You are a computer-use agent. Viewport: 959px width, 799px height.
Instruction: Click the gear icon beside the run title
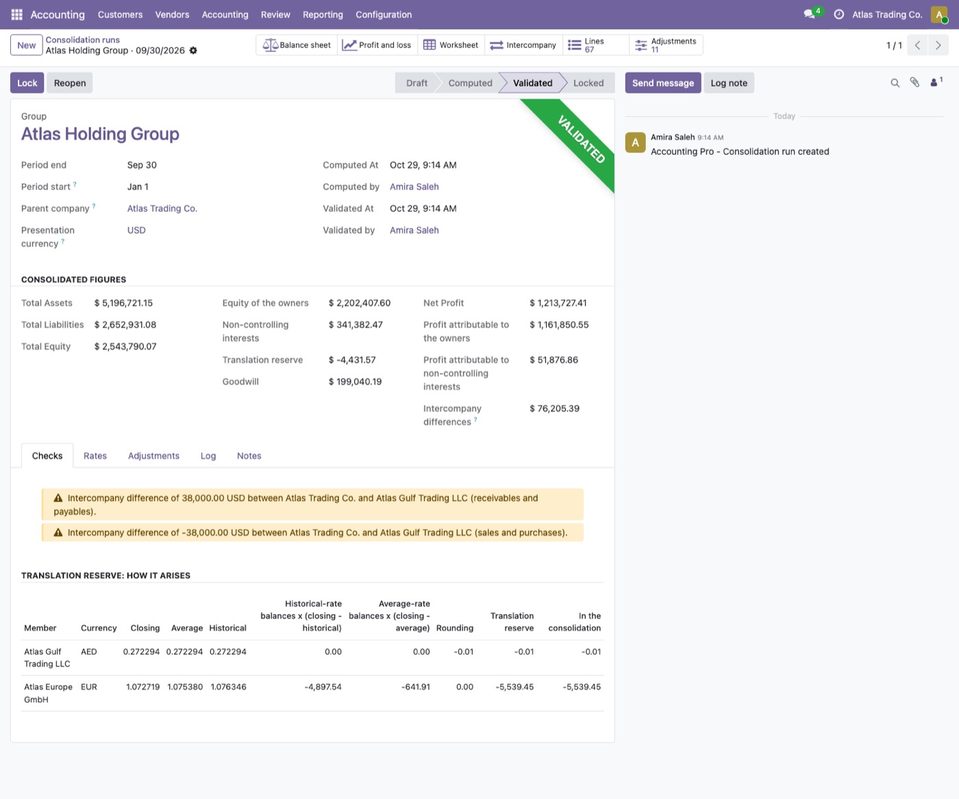point(193,51)
